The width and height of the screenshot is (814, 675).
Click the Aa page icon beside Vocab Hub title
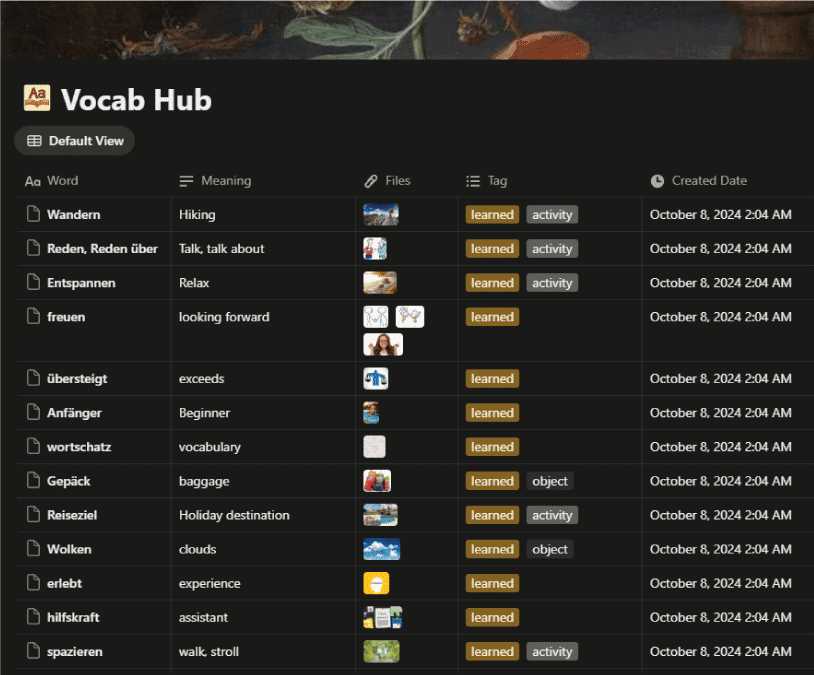(x=36, y=99)
